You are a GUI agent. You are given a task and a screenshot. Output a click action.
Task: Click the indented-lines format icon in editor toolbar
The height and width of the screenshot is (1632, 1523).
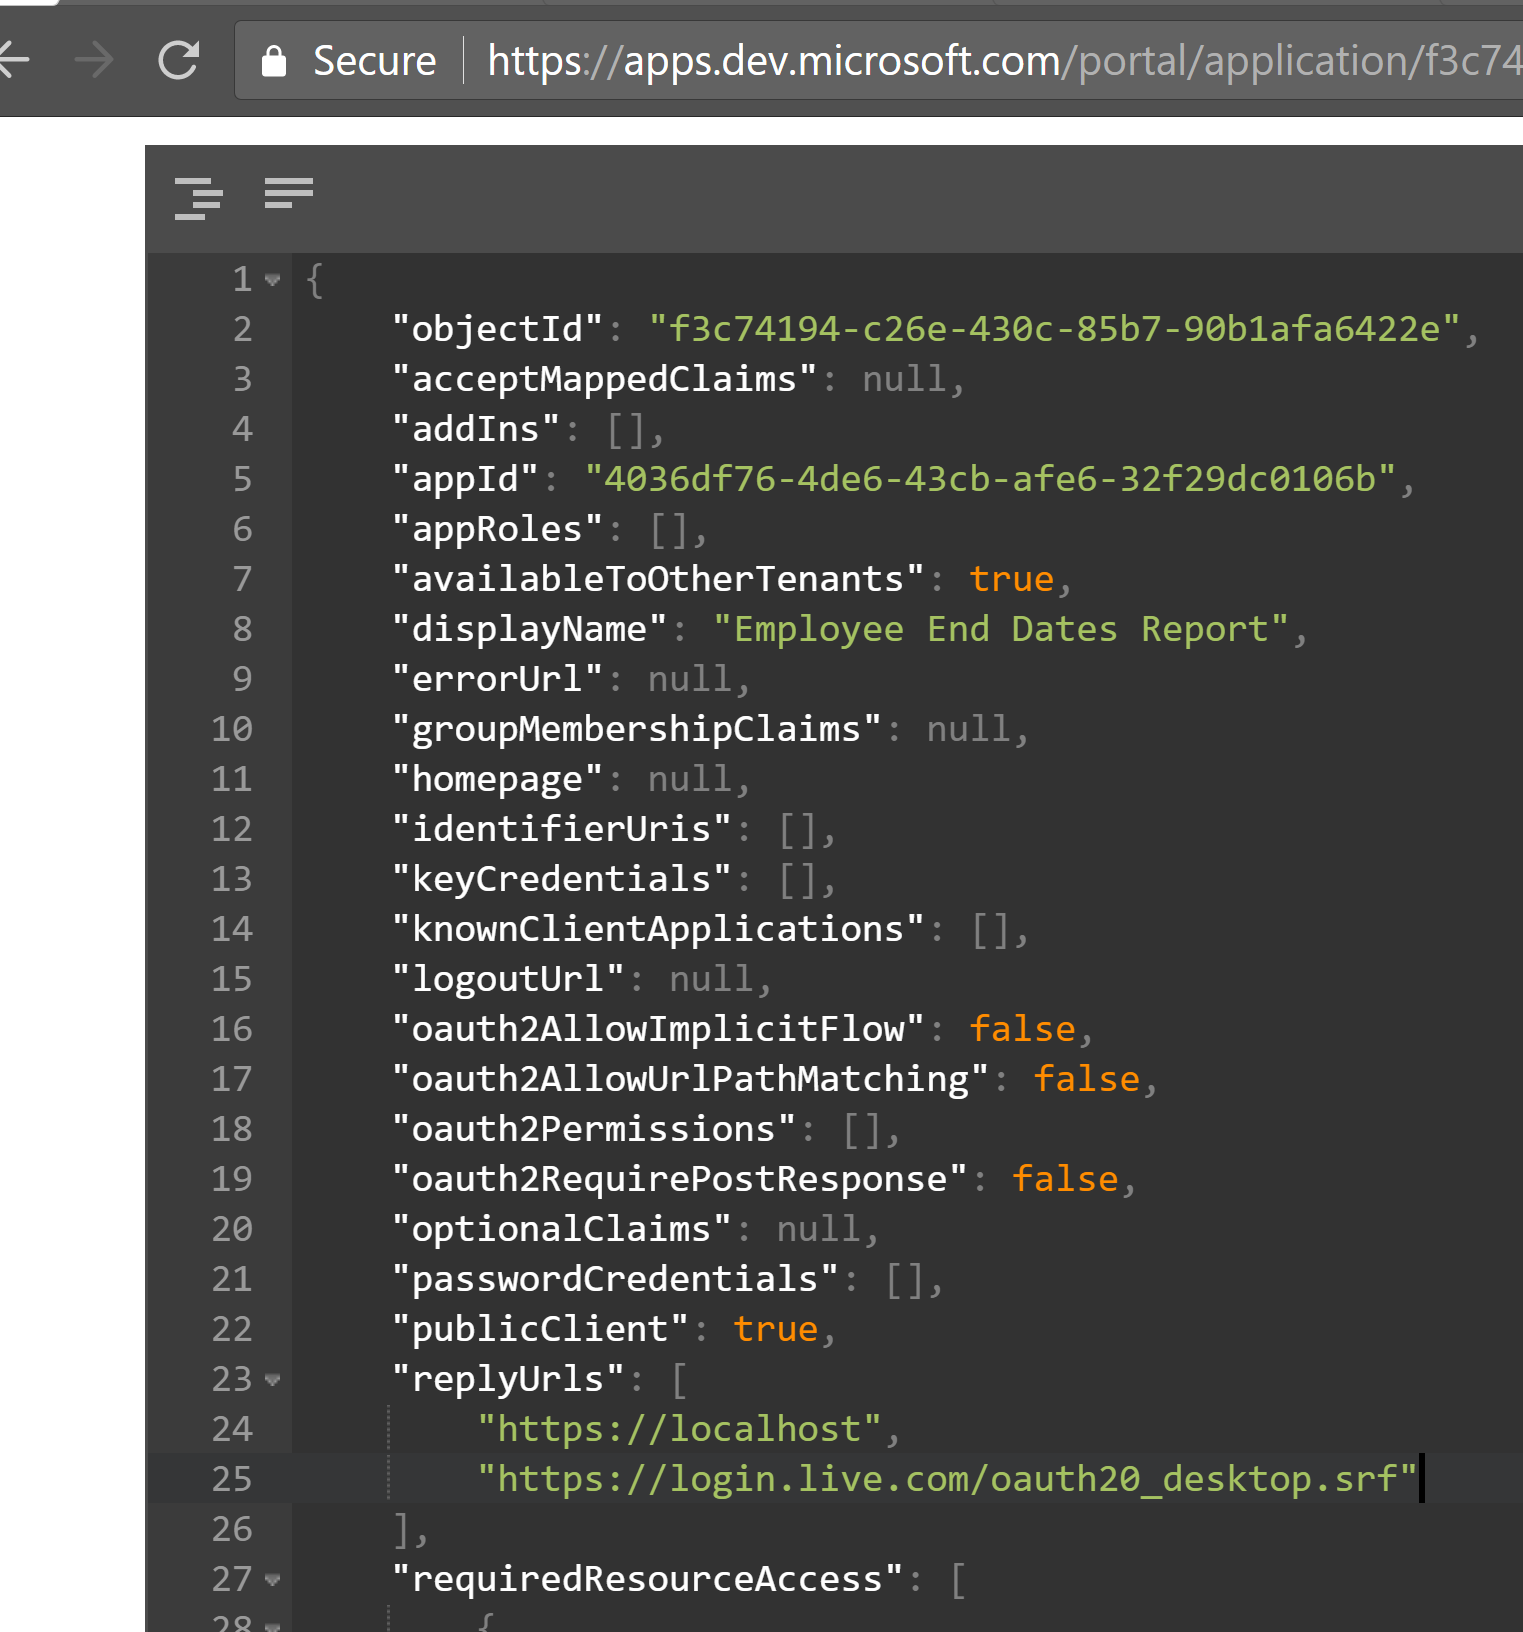coord(198,197)
